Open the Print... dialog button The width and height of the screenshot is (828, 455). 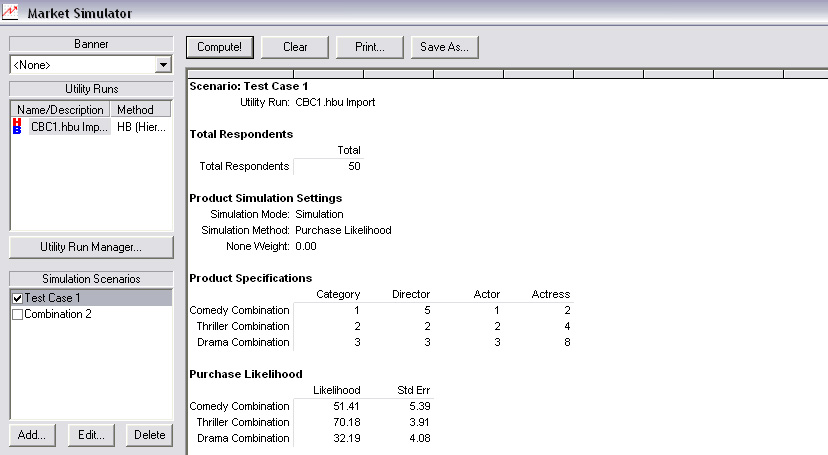point(370,47)
